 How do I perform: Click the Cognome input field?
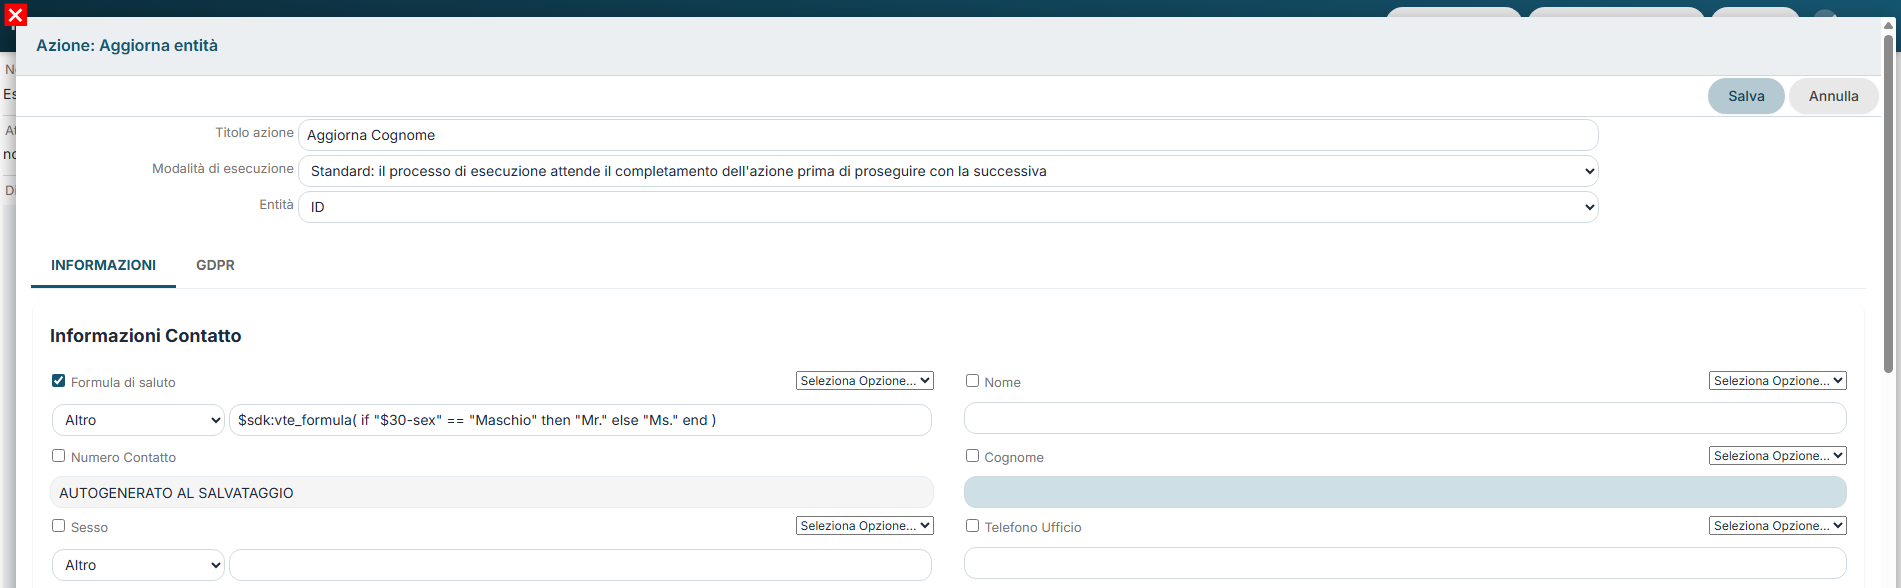click(1405, 492)
